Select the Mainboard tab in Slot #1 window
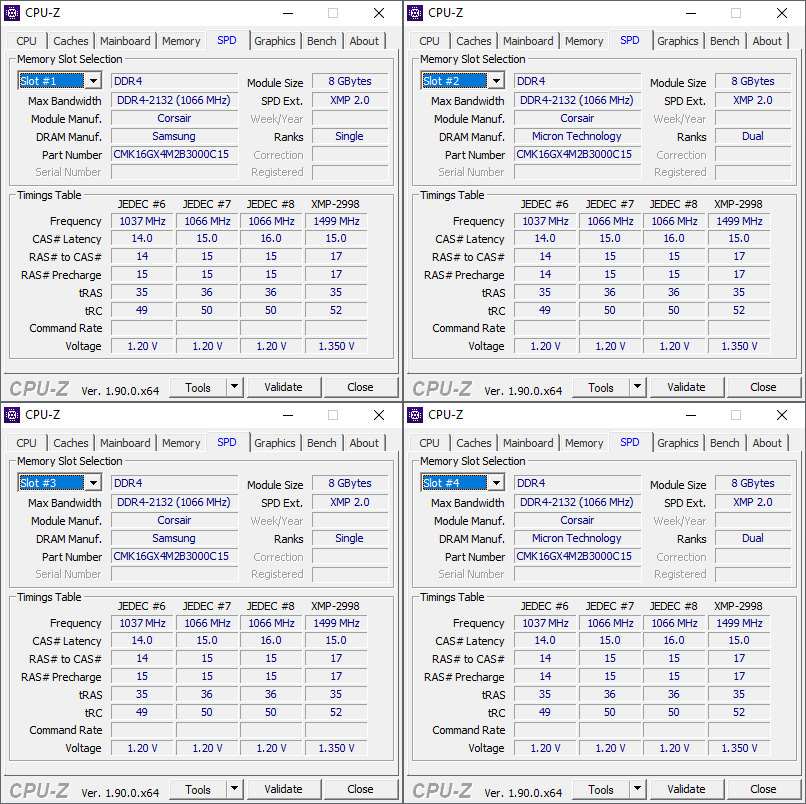Screen dimensions: 806x804 125,41
